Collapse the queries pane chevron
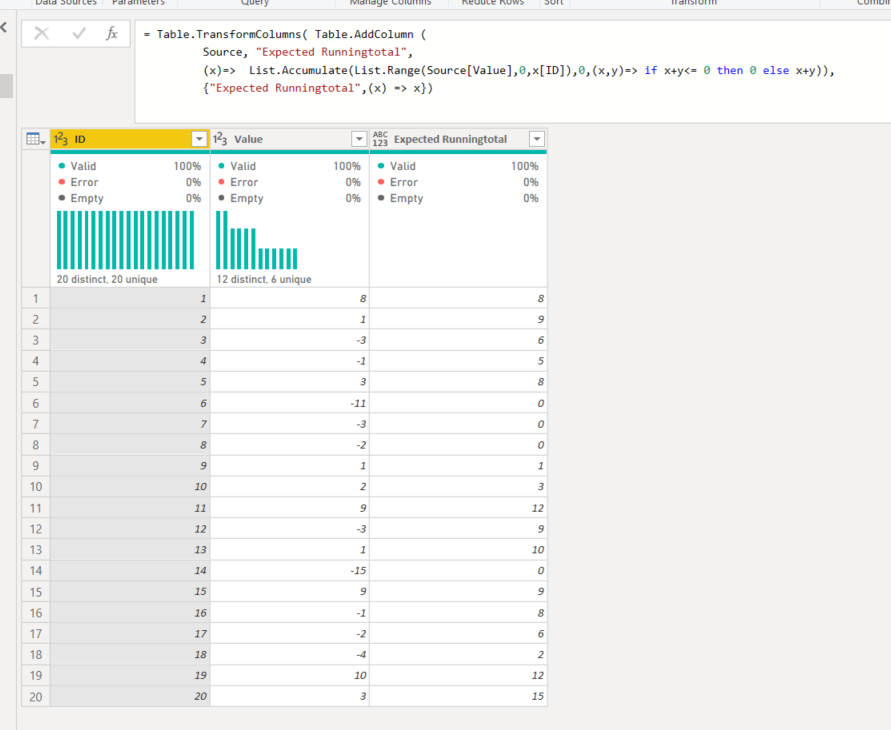 [x=4, y=27]
